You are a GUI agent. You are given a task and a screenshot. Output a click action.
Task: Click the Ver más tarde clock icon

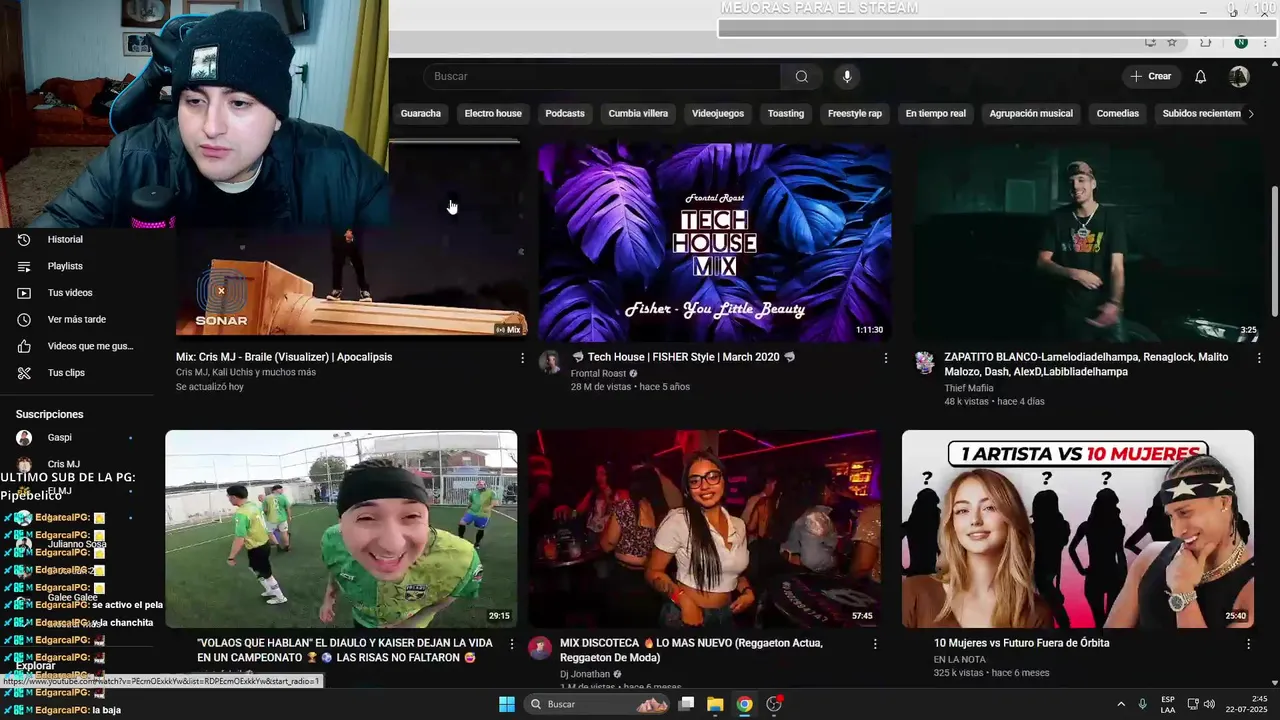24,320
